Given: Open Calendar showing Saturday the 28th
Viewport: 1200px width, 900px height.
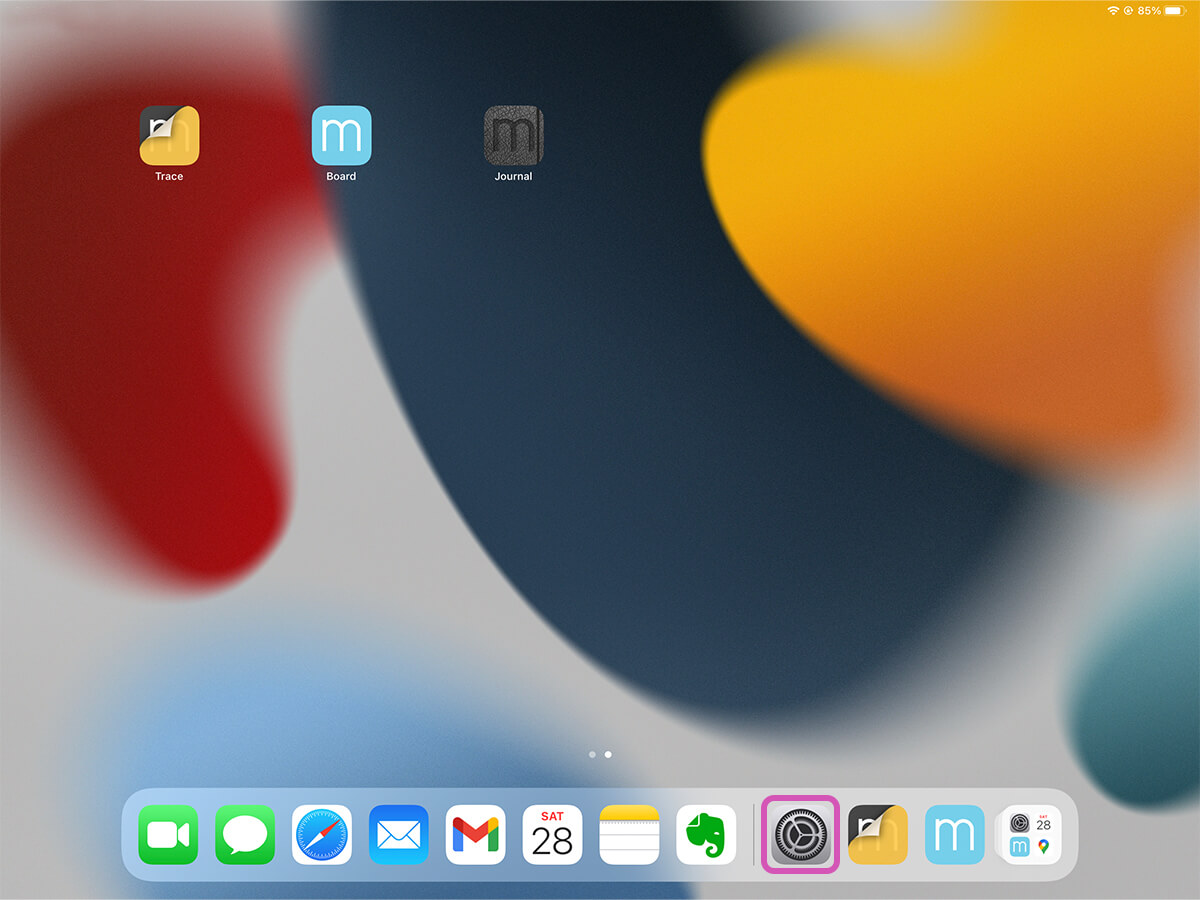Looking at the screenshot, I should 553,833.
